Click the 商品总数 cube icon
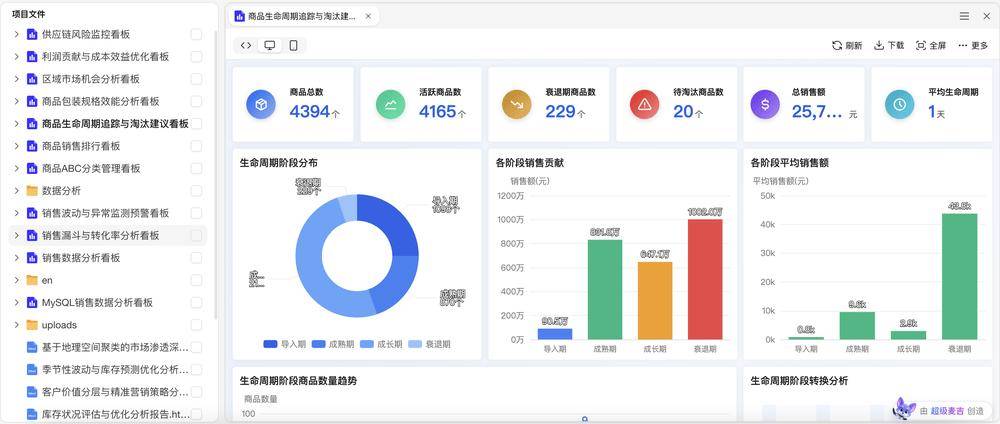The height and width of the screenshot is (424, 1000). pyautogui.click(x=261, y=103)
